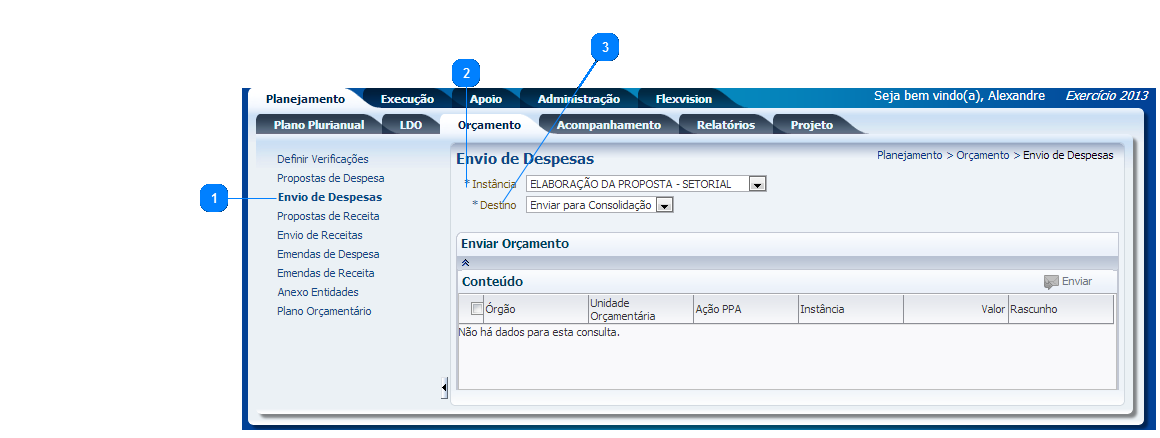Open Emendas de Despesa sidebar link
Viewport: 1160px width, 438px height.
(x=328, y=254)
